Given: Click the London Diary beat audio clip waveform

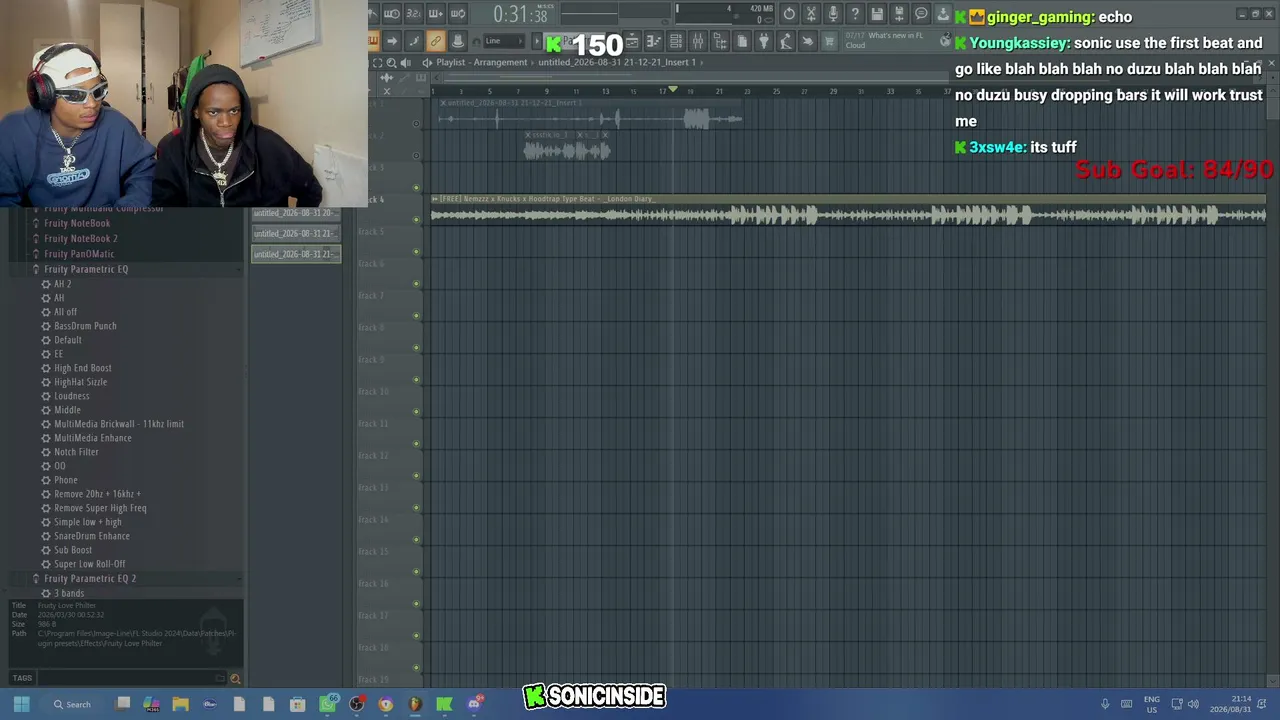Looking at the screenshot, I should pyautogui.click(x=848, y=214).
